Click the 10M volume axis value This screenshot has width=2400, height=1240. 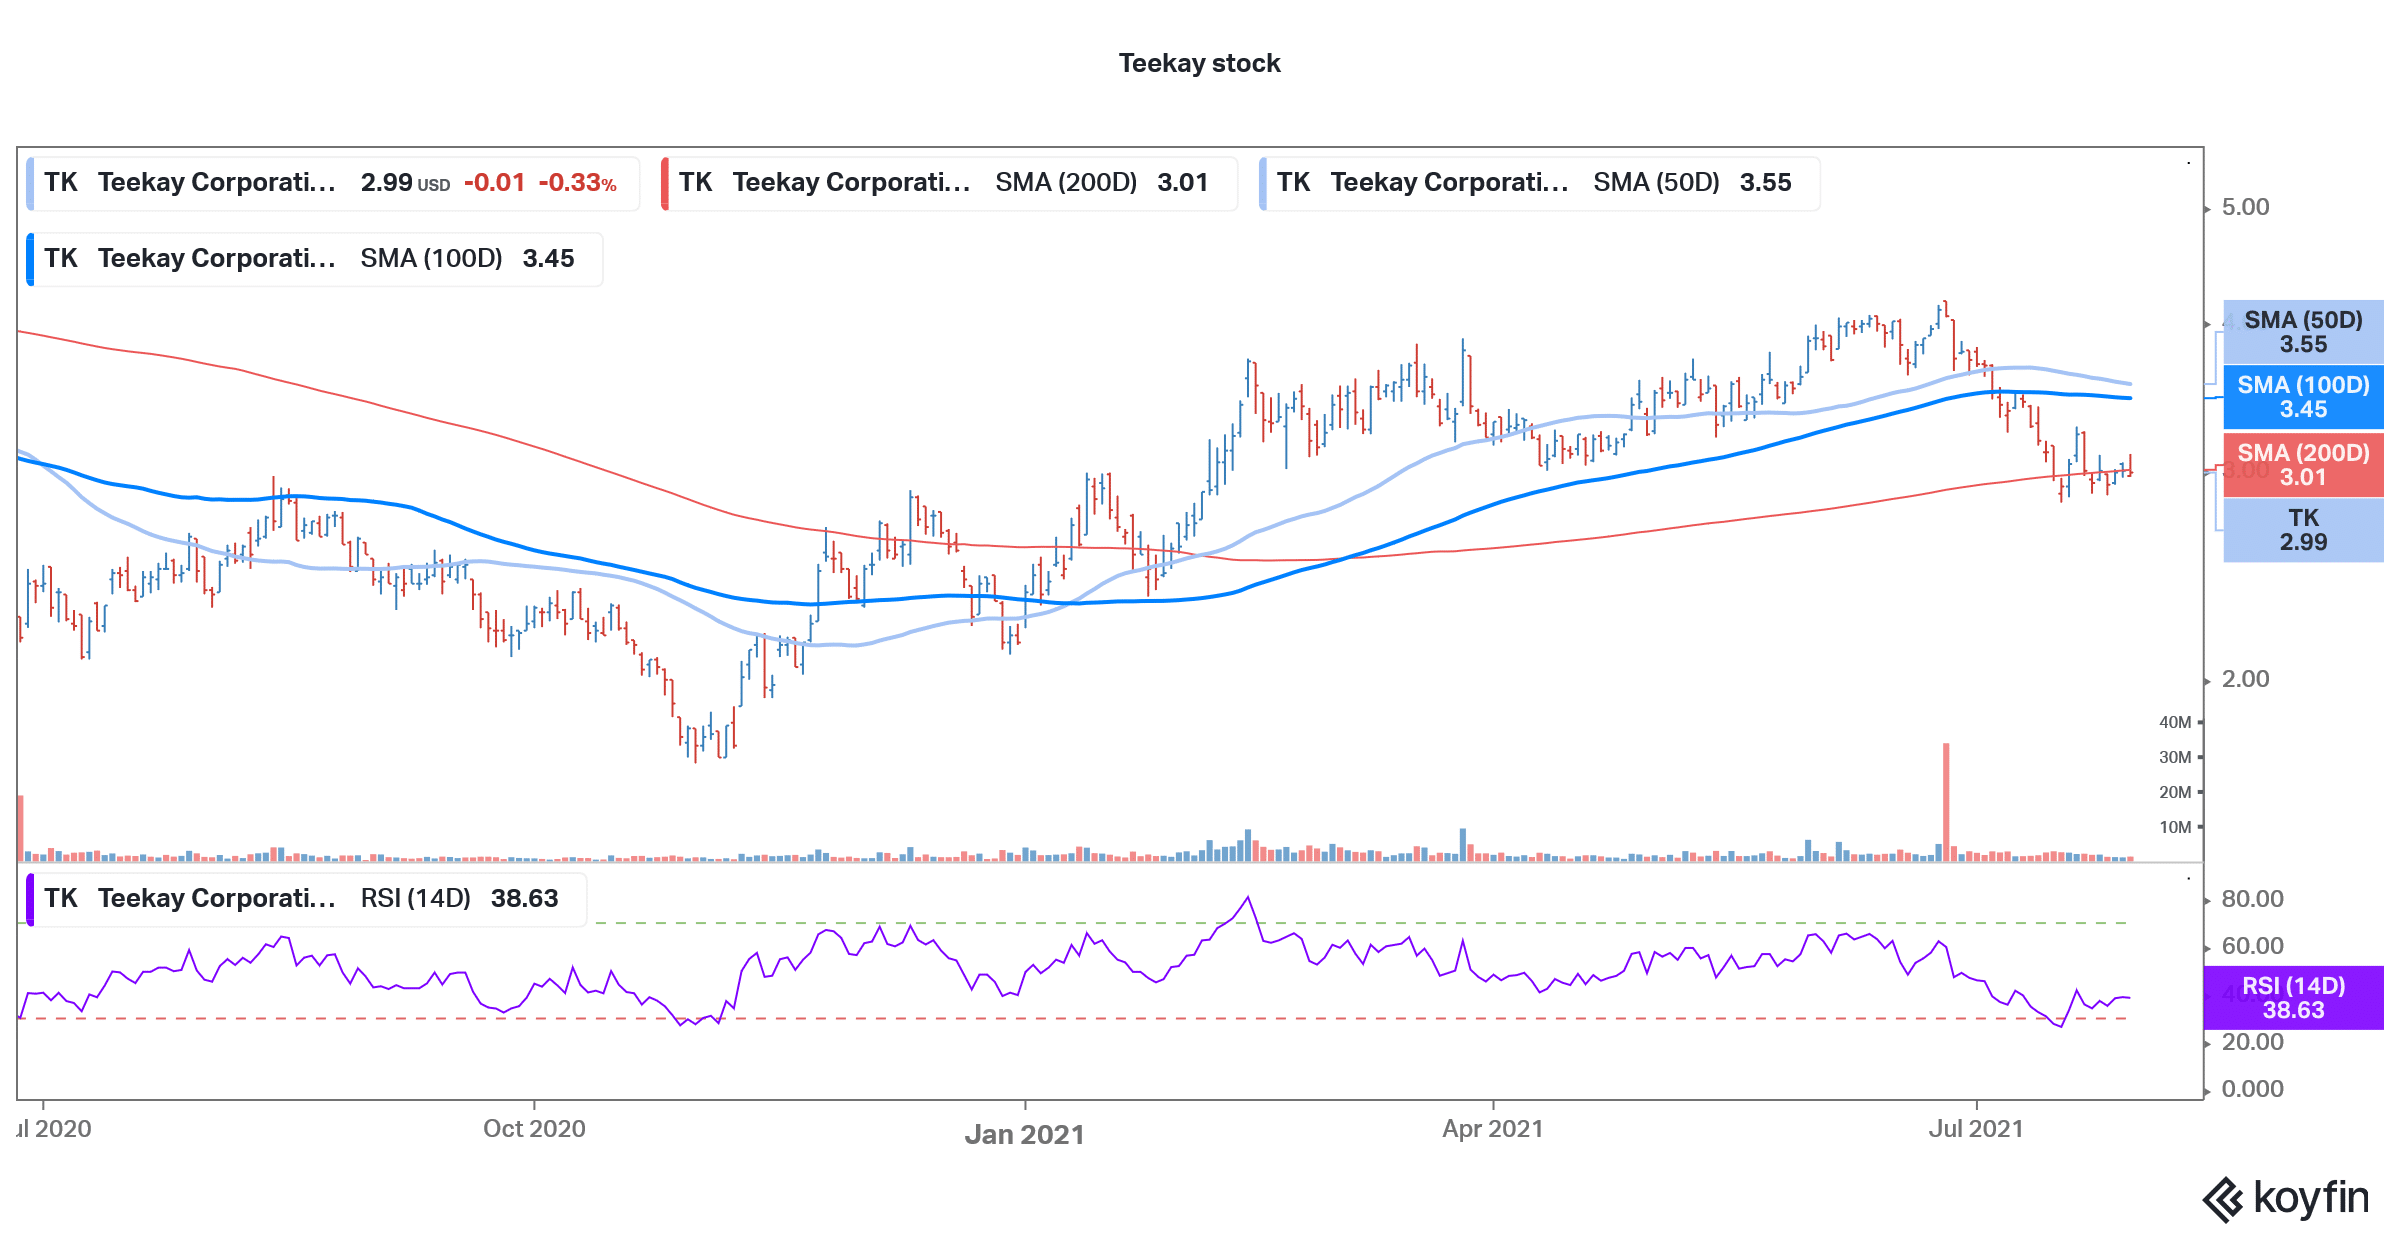pyautogui.click(x=2175, y=827)
